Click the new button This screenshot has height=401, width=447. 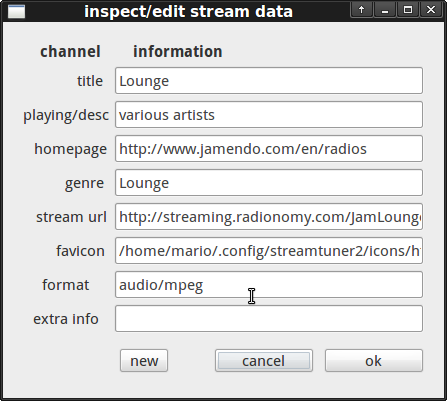pos(144,361)
